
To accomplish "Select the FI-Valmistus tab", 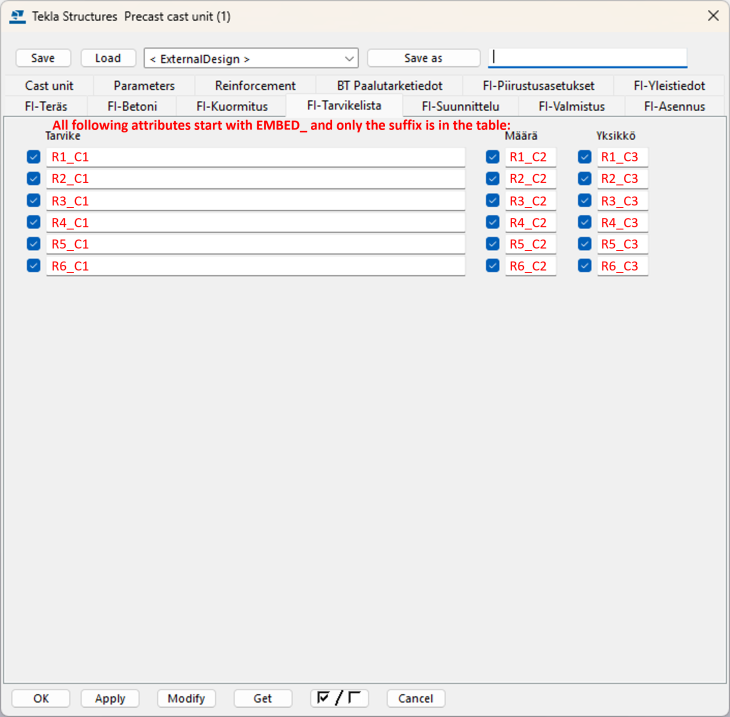I will [x=571, y=106].
